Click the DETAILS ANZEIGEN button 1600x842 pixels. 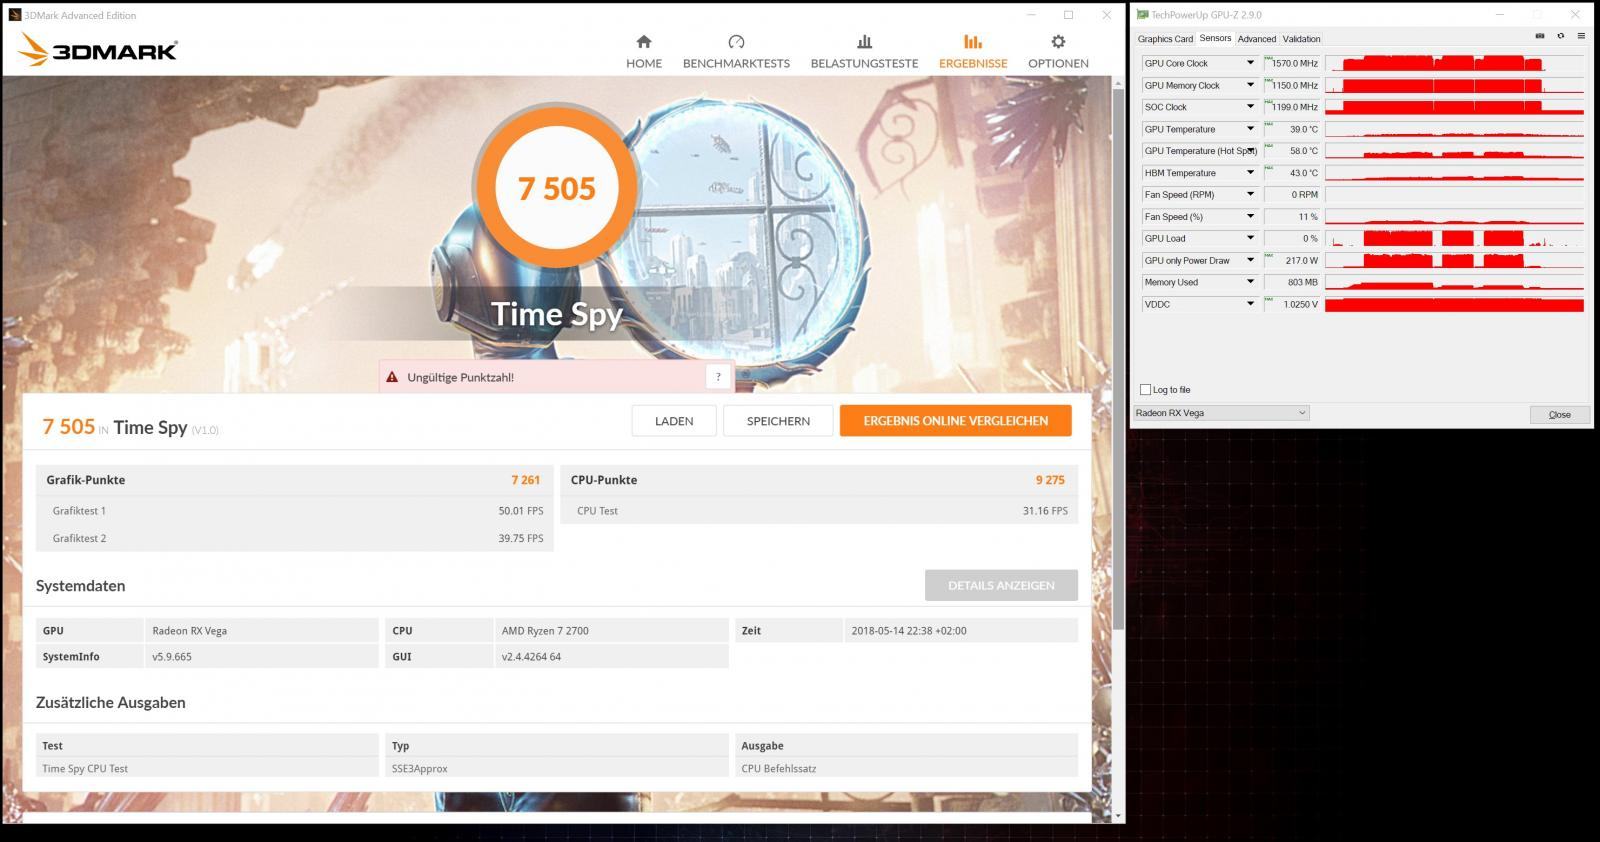coord(1001,585)
